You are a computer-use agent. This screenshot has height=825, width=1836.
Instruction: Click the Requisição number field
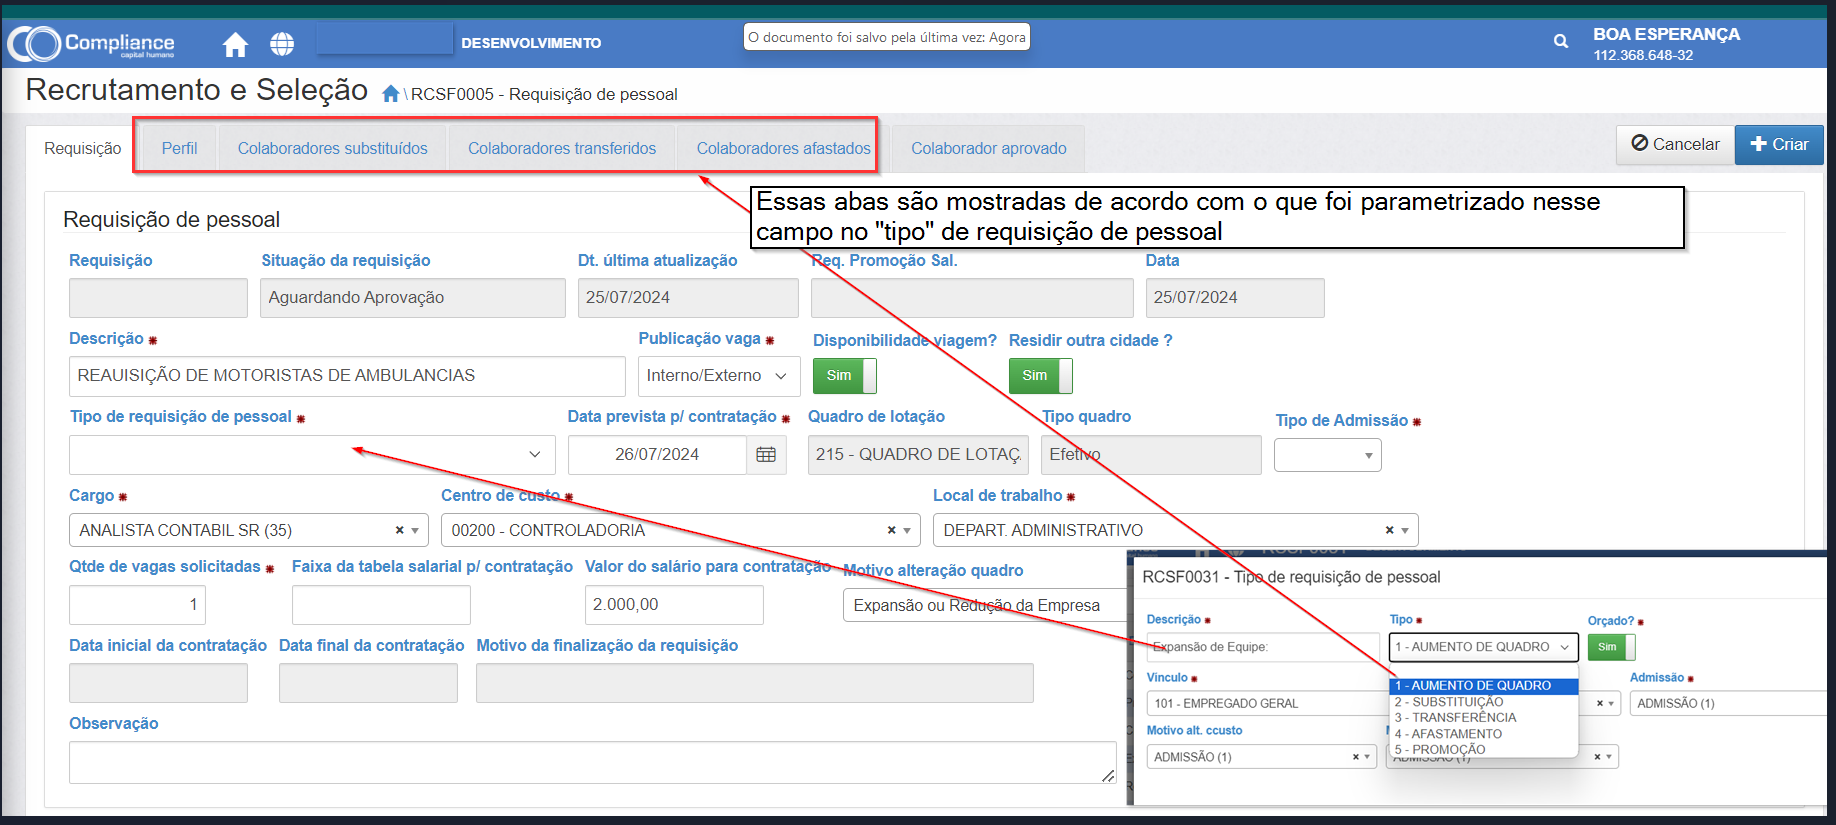click(158, 298)
